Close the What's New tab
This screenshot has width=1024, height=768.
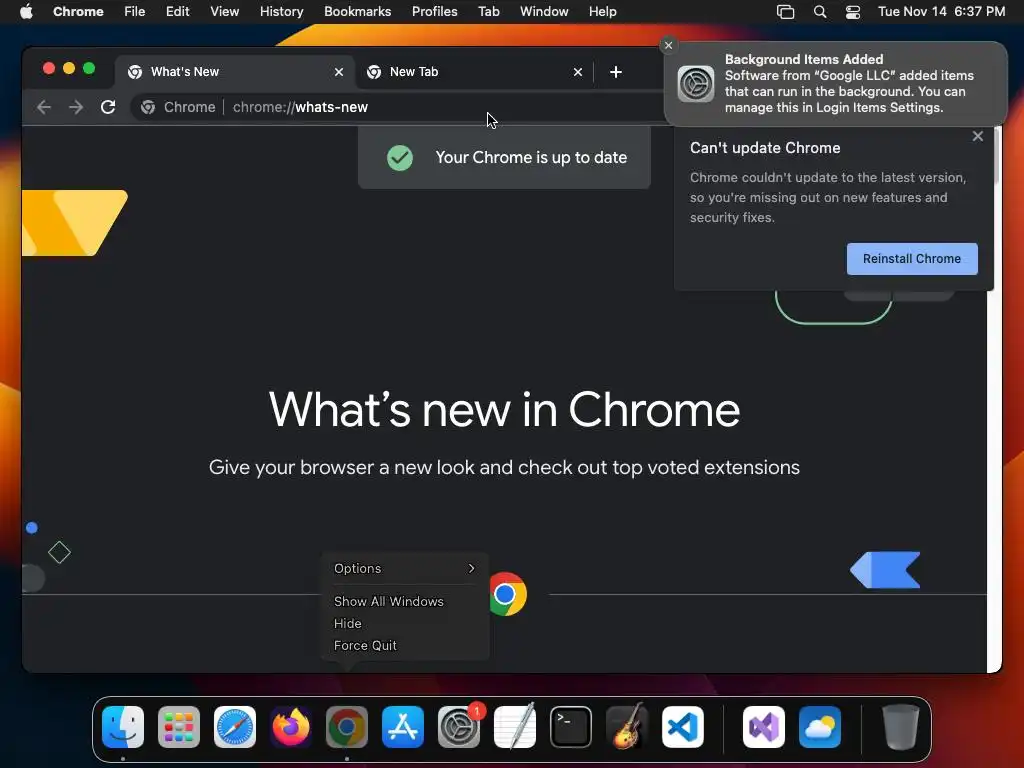[339, 72]
